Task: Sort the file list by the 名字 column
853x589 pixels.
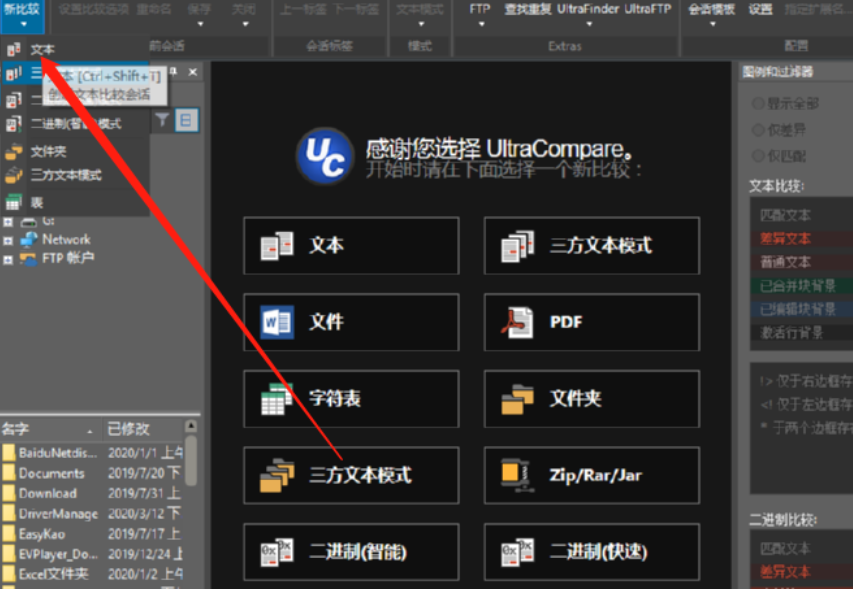Action: 51,429
